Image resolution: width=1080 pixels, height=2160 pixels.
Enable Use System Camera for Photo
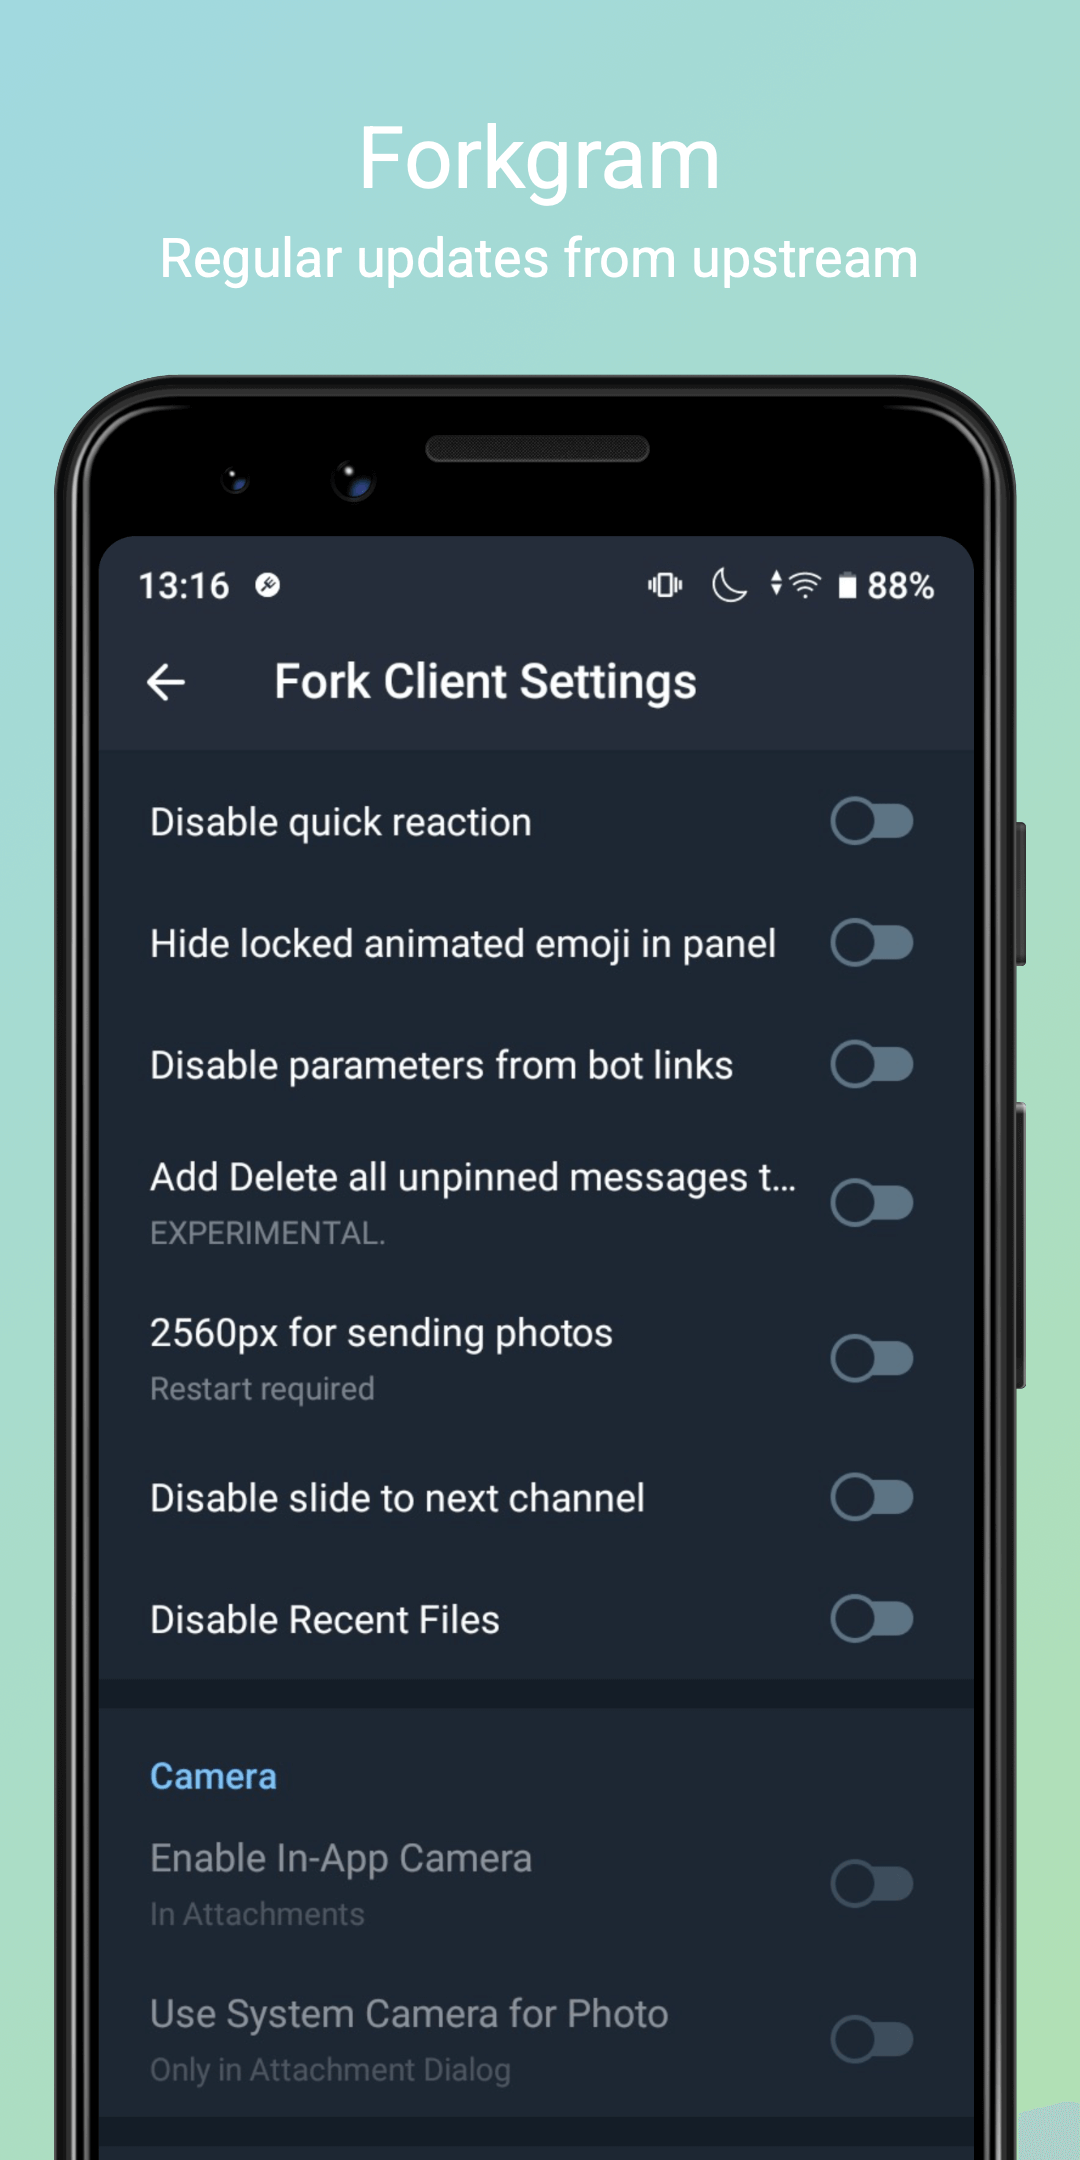coord(872,2040)
